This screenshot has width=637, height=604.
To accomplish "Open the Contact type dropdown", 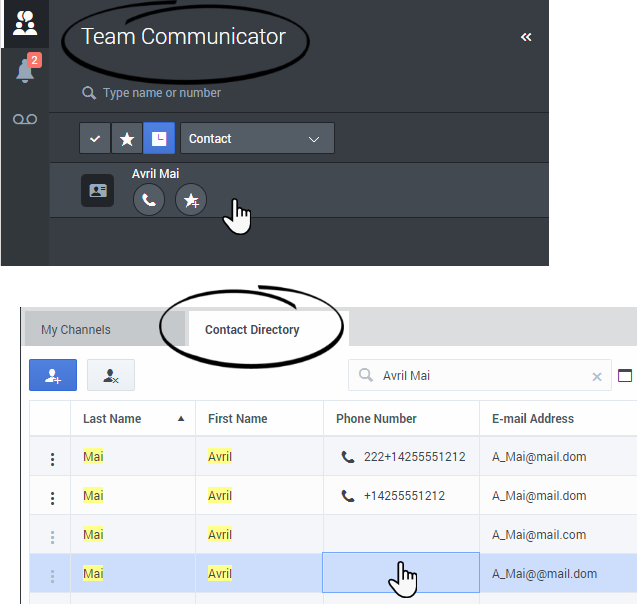I will click(x=257, y=139).
